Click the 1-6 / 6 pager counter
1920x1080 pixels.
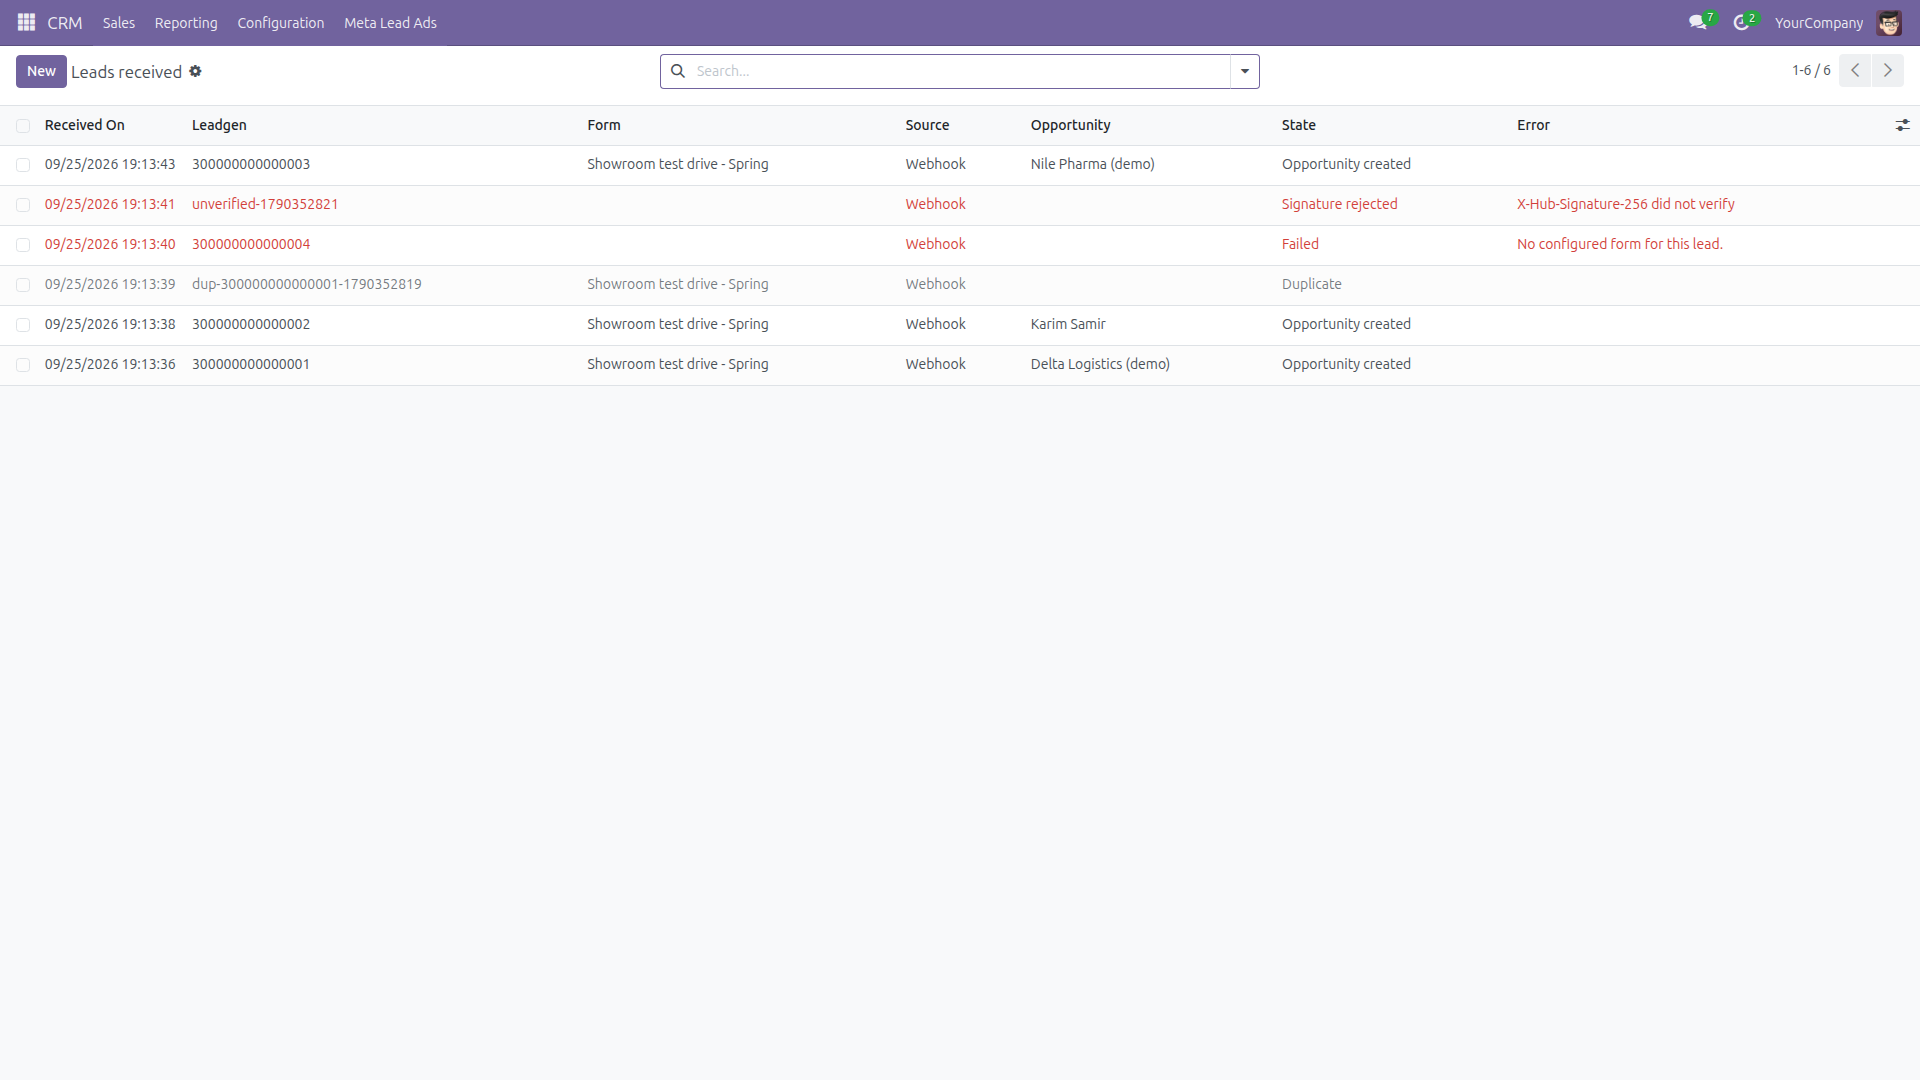pos(1811,70)
